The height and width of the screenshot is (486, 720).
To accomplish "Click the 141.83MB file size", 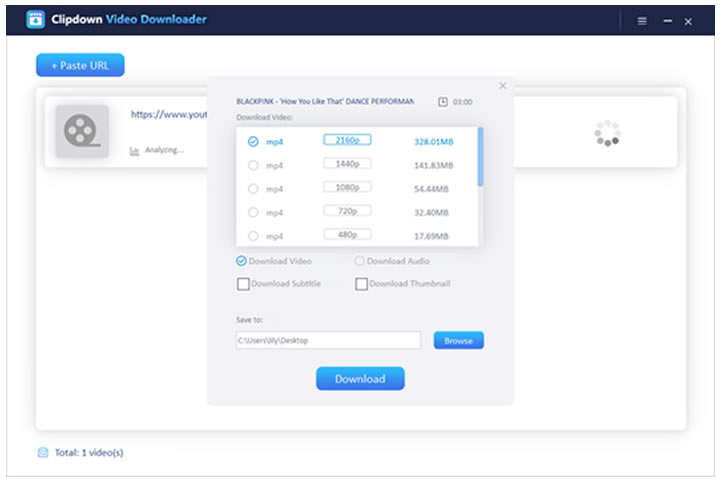I will [x=433, y=165].
